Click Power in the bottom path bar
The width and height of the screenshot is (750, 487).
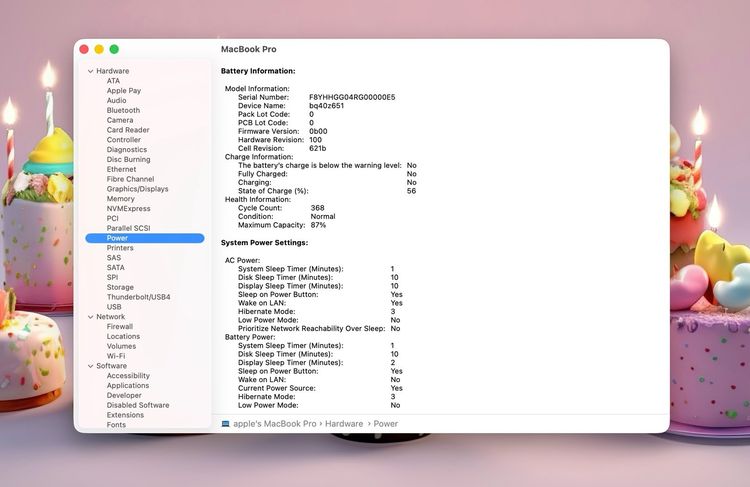[x=386, y=424]
